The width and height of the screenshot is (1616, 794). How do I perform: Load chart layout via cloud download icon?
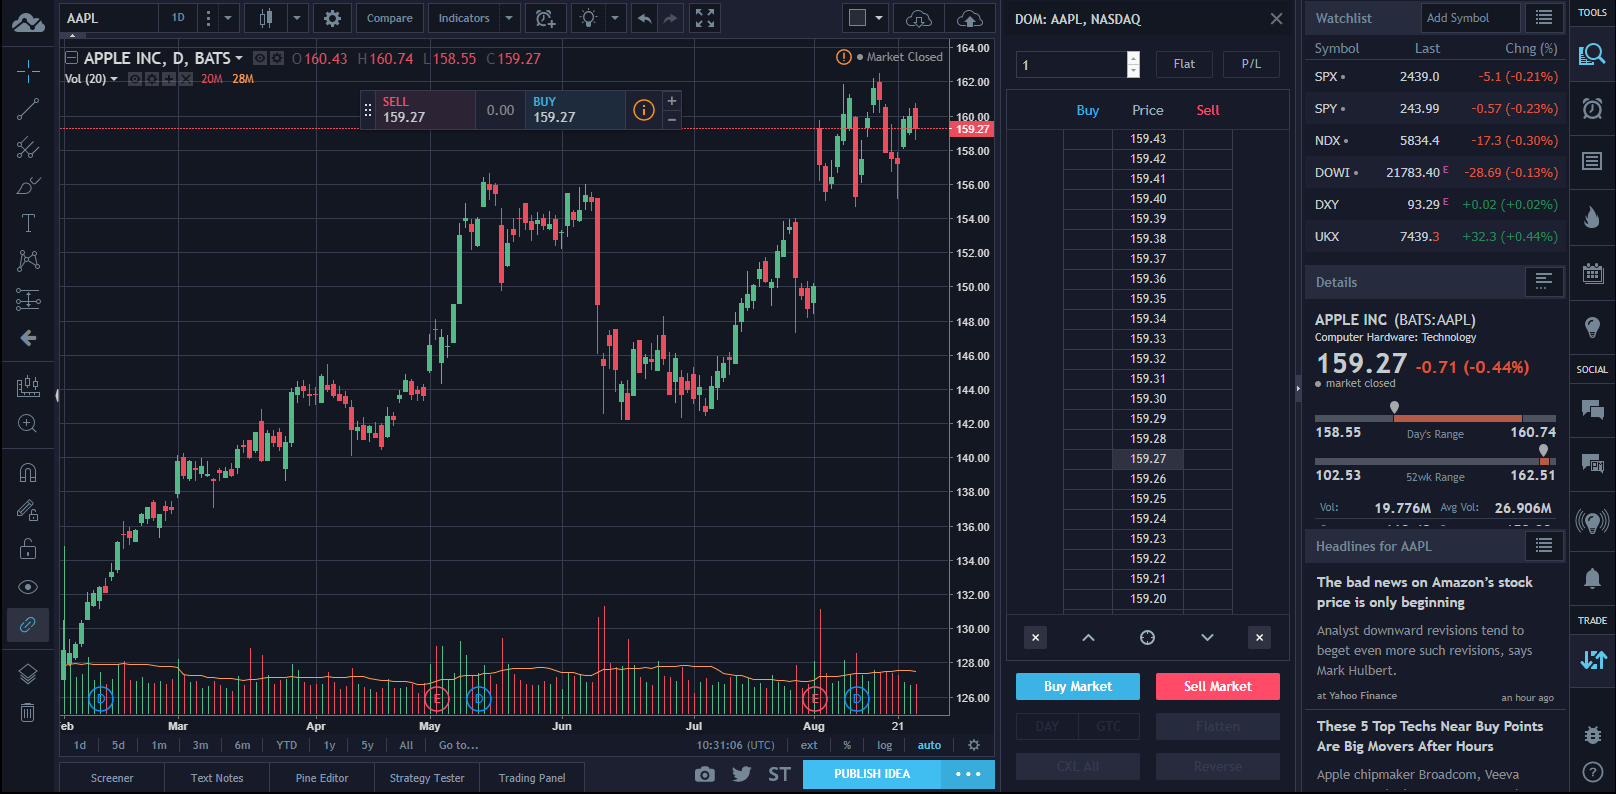click(919, 18)
